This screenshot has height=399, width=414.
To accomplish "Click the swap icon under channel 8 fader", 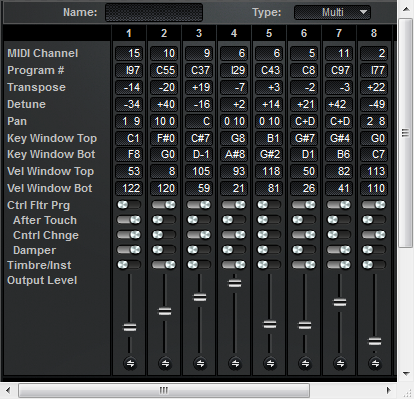I will click(x=375, y=363).
